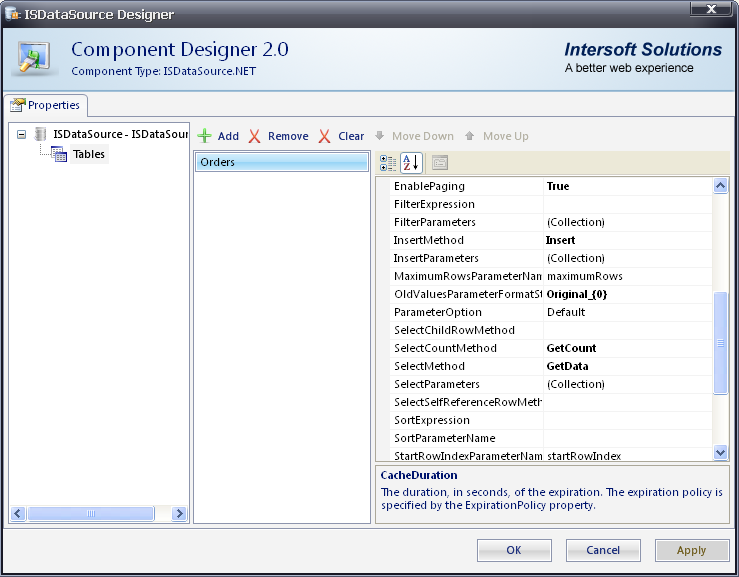739x577 pixels.
Task: Open the Properties tab
Action: pyautogui.click(x=45, y=105)
